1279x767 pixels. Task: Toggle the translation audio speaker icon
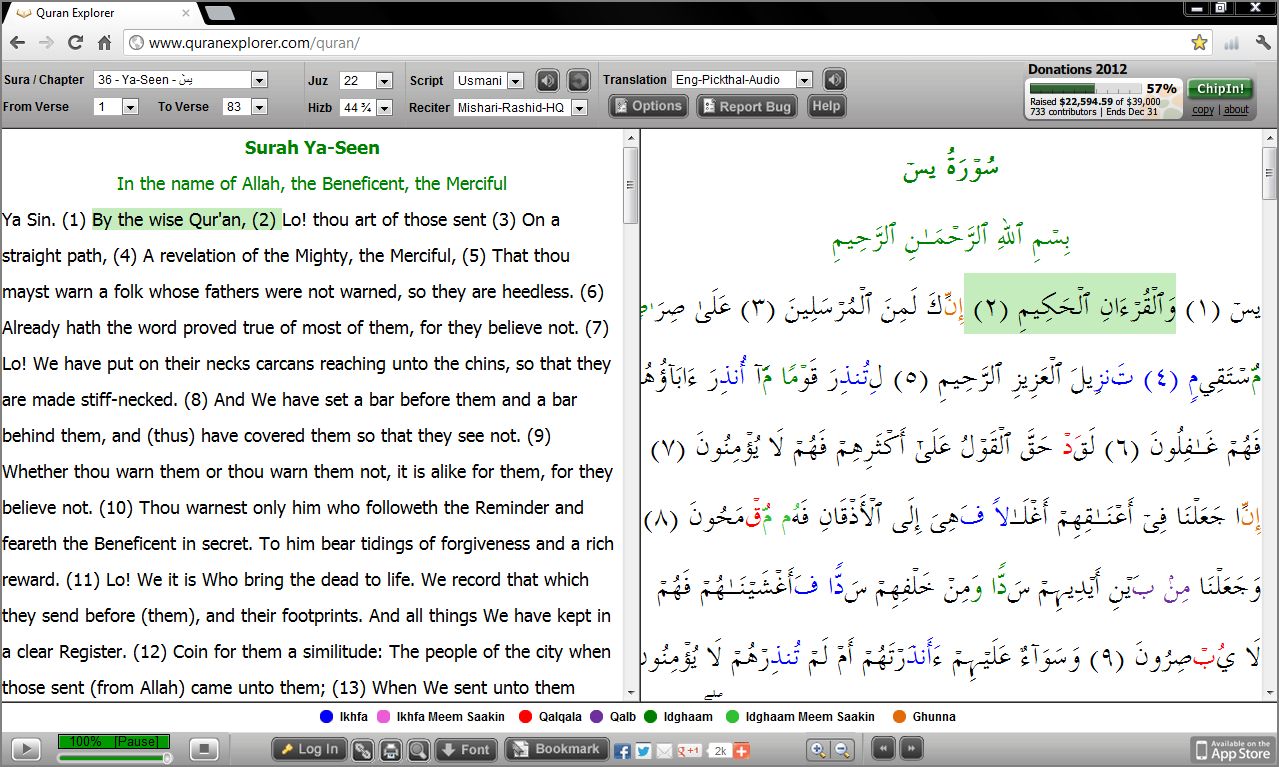point(834,80)
